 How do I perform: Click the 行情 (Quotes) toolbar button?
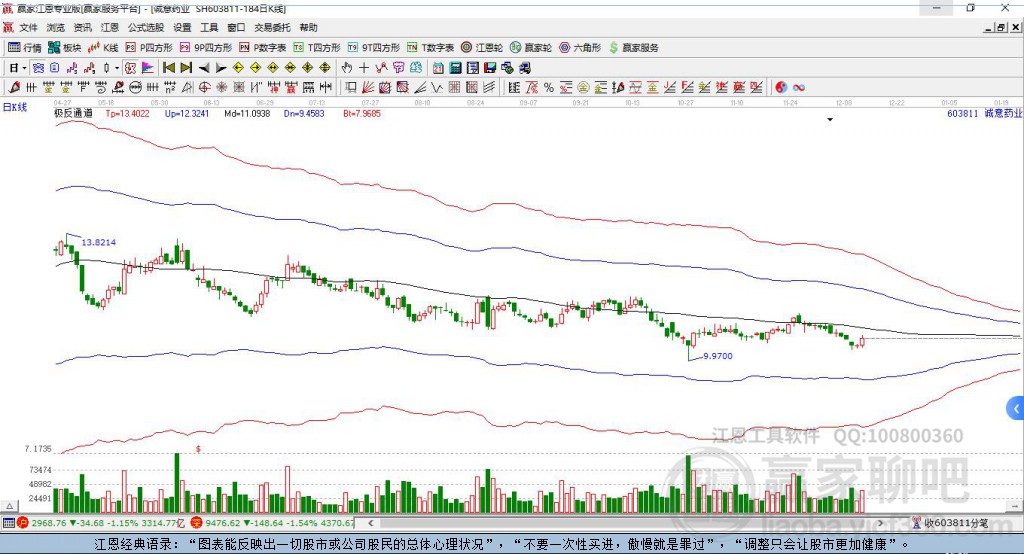click(25, 47)
